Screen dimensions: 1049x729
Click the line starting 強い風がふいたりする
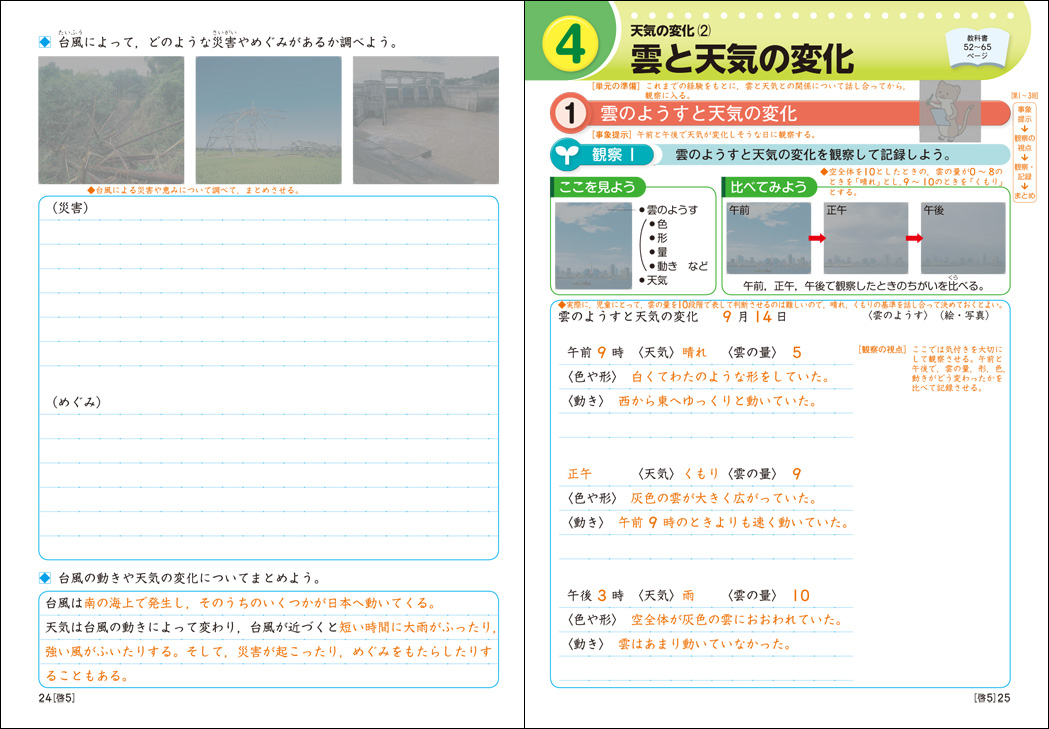point(268,651)
